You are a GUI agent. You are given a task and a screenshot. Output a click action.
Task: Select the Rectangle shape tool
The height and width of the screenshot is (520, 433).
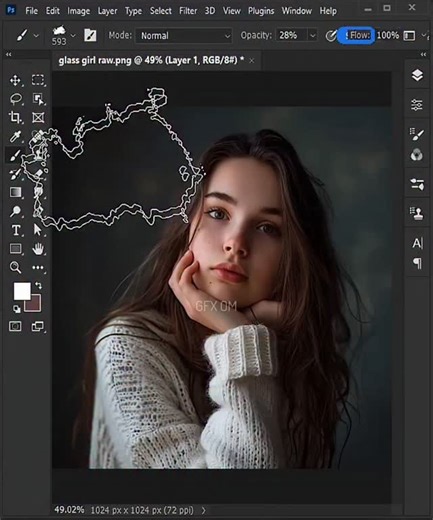(15, 249)
